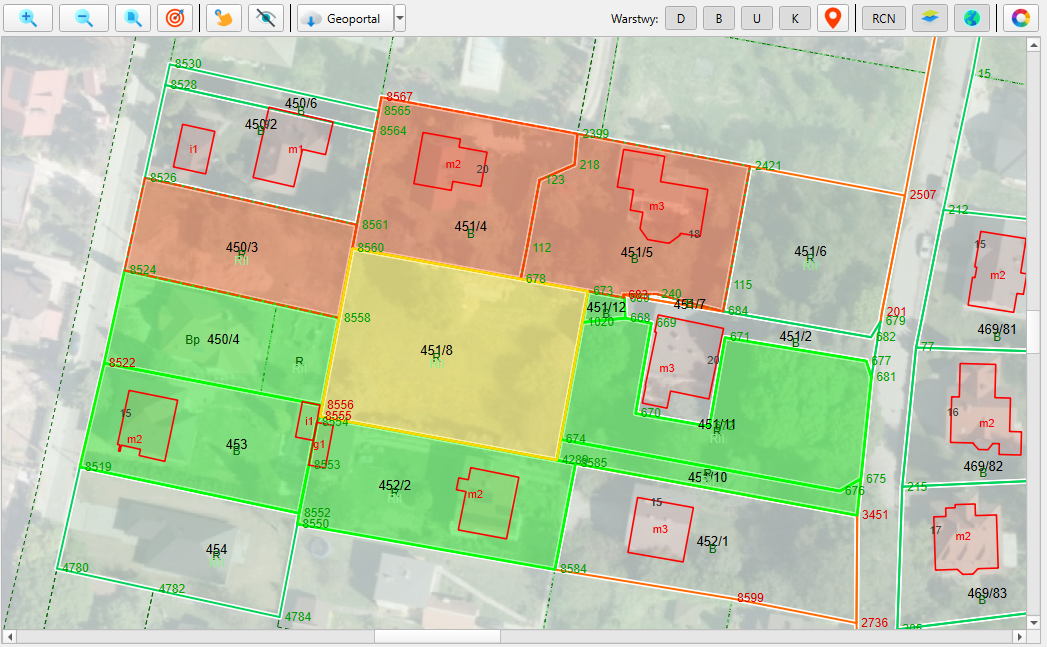Screen dimensions: 1047x647
Task: Open the Geoportal dropdown arrow
Action: point(400,18)
